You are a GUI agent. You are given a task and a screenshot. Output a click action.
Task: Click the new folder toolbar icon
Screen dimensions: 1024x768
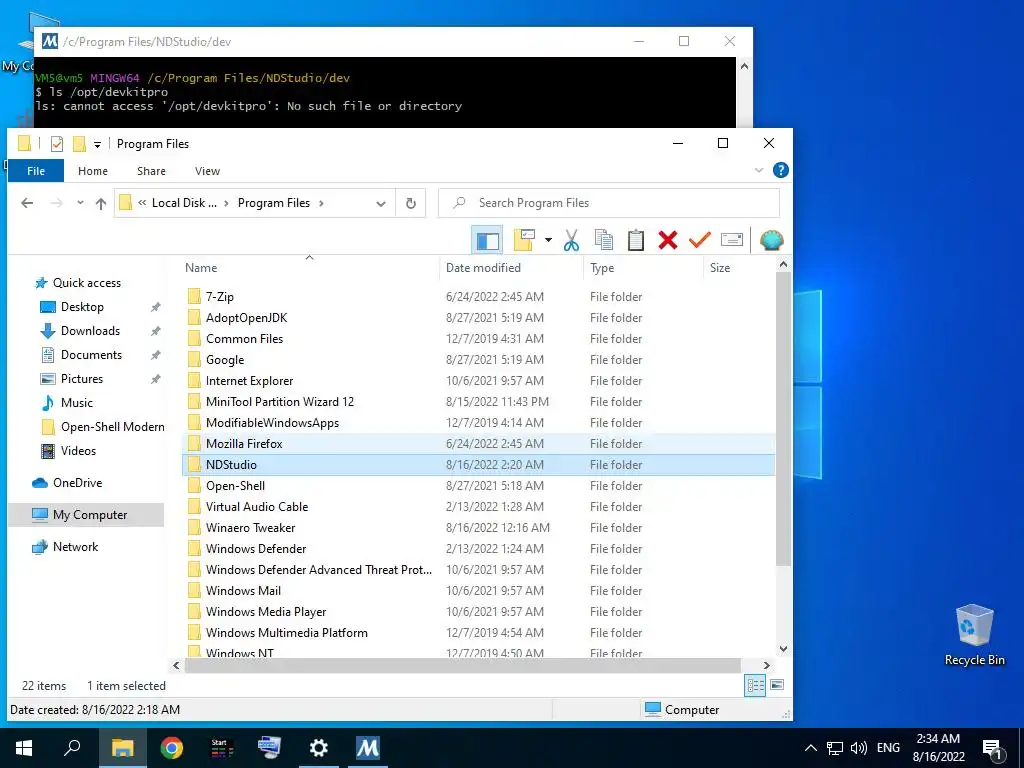[x=524, y=240]
